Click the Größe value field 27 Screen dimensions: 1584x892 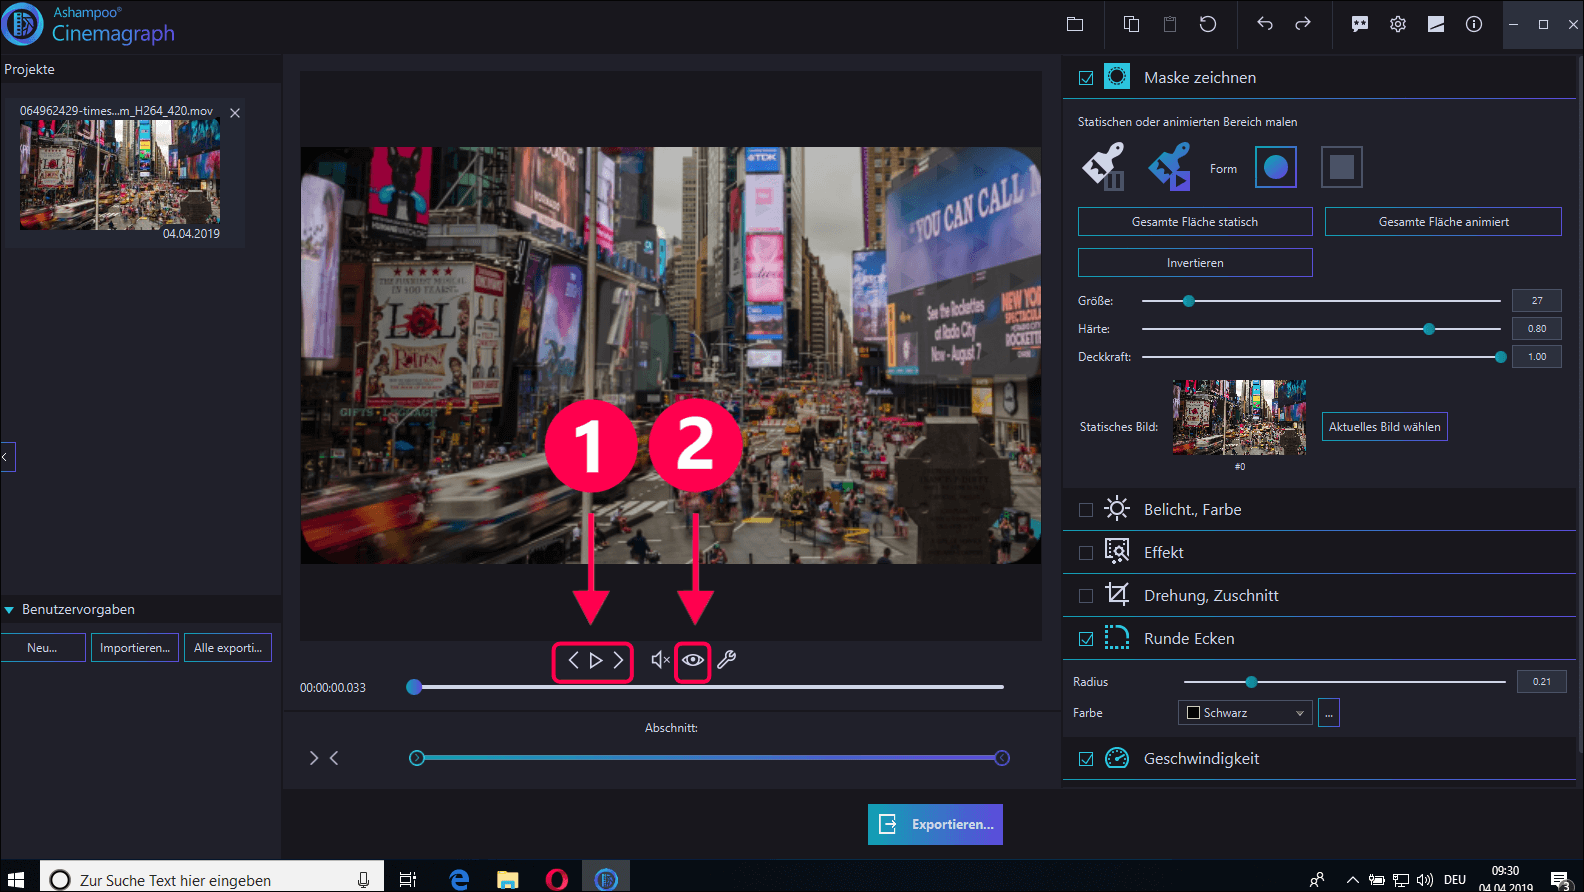pos(1537,301)
